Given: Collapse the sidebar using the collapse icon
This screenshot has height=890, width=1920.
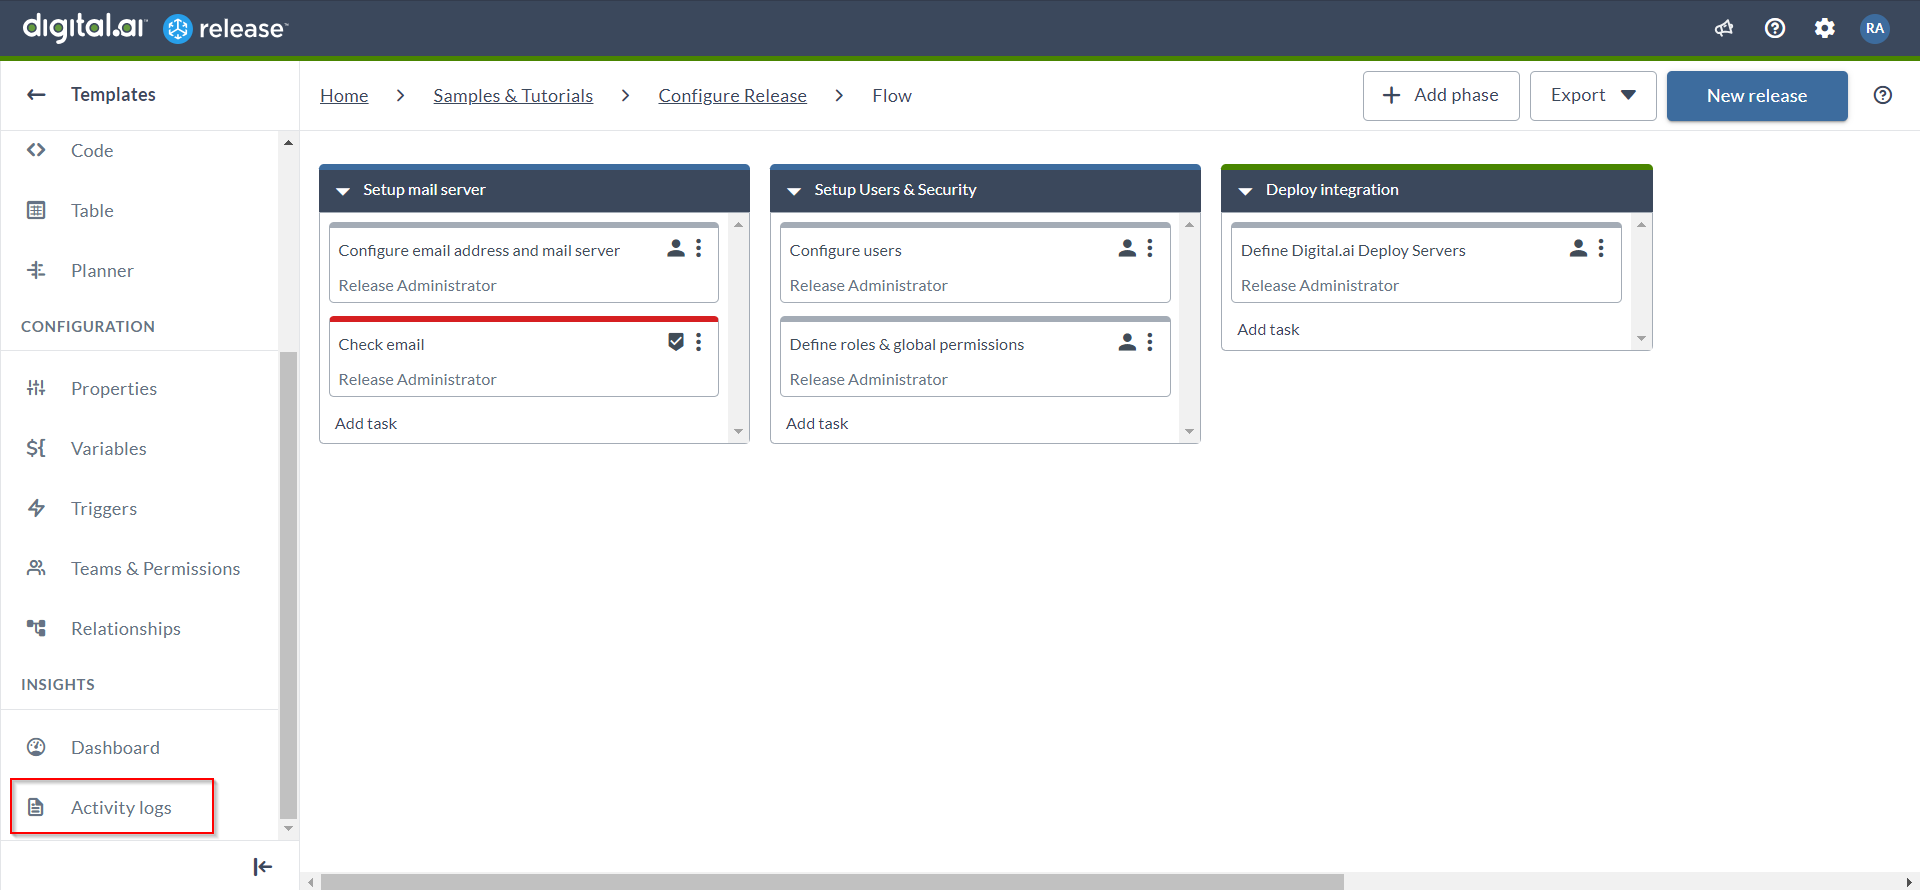Looking at the screenshot, I should click(x=263, y=867).
